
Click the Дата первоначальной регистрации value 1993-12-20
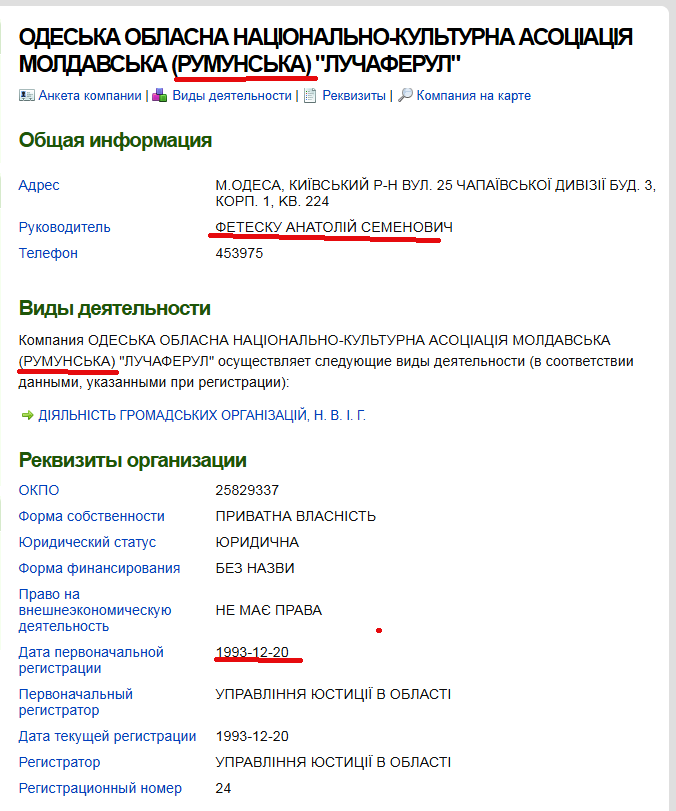(x=252, y=652)
